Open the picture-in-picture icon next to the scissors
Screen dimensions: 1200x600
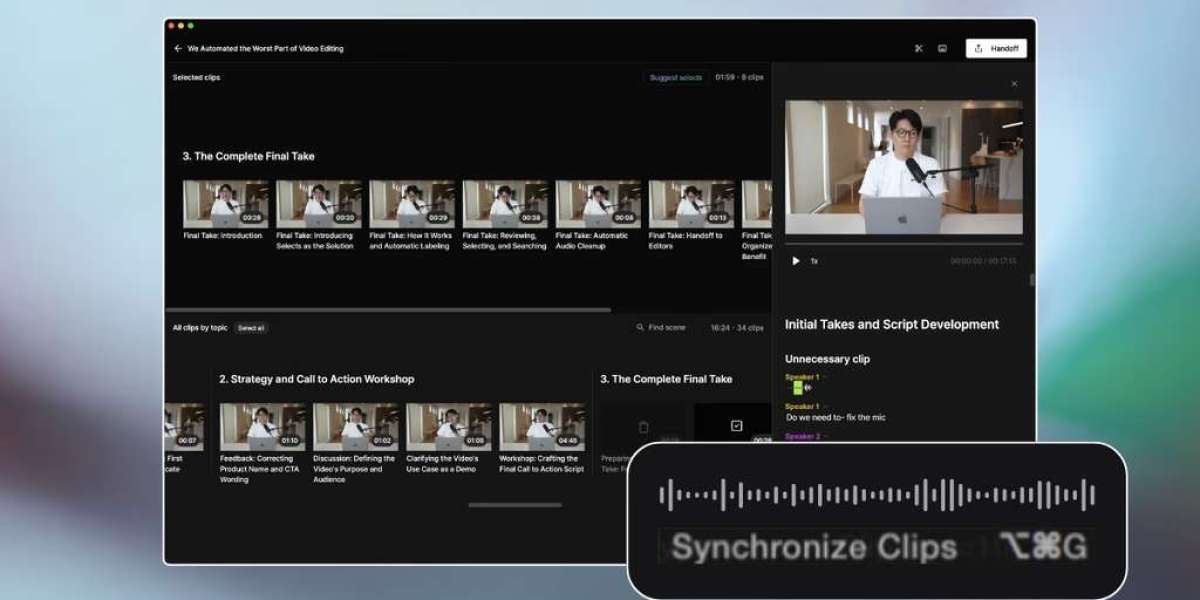pyautogui.click(x=942, y=48)
